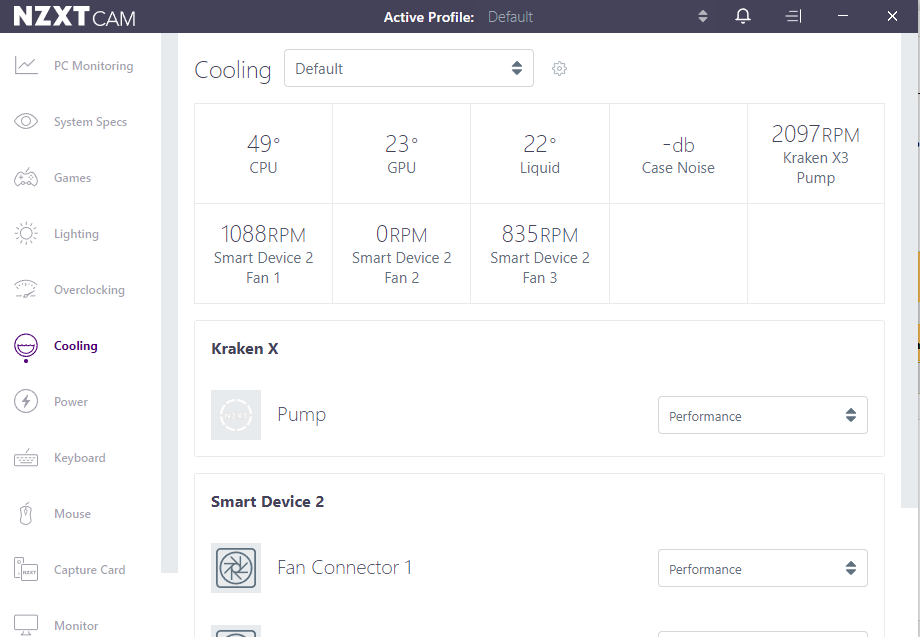The width and height of the screenshot is (920, 637).
Task: Click the Overclocking gauge icon
Action: (26, 289)
